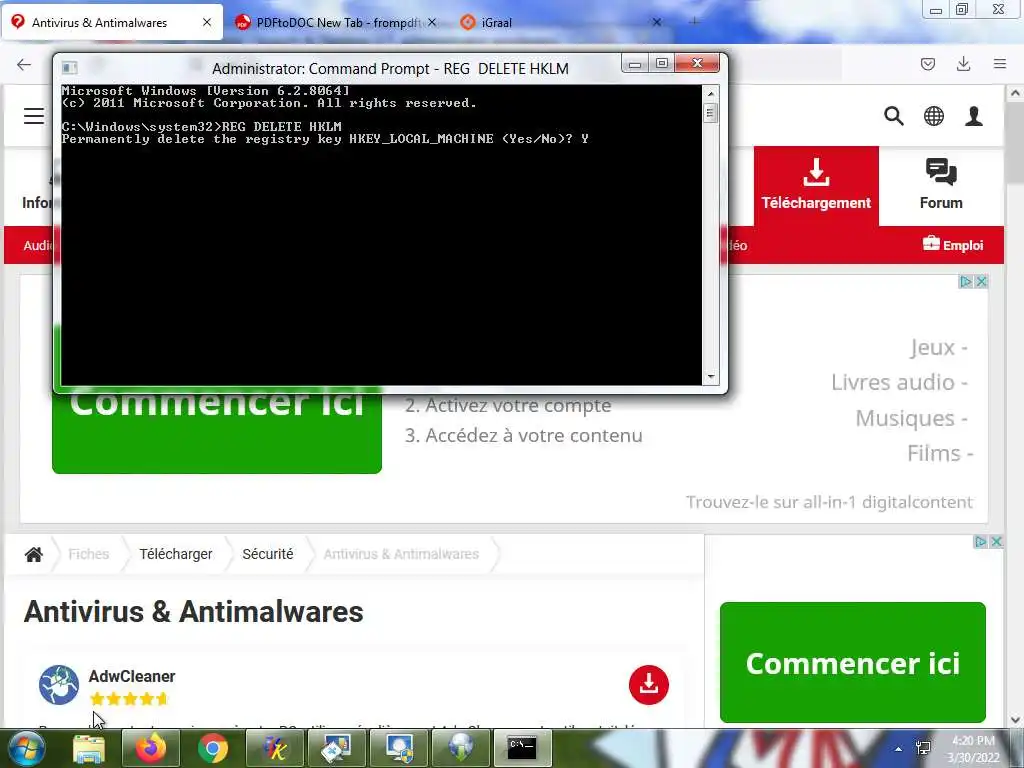The width and height of the screenshot is (1024, 768).
Task: Close the PDFtoDOC New Tab tab
Action: pyautogui.click(x=432, y=22)
